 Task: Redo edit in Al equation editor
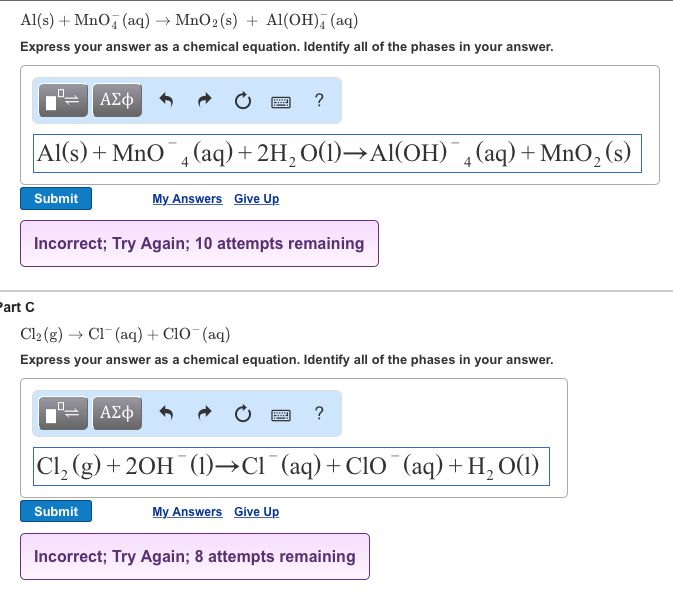click(205, 100)
